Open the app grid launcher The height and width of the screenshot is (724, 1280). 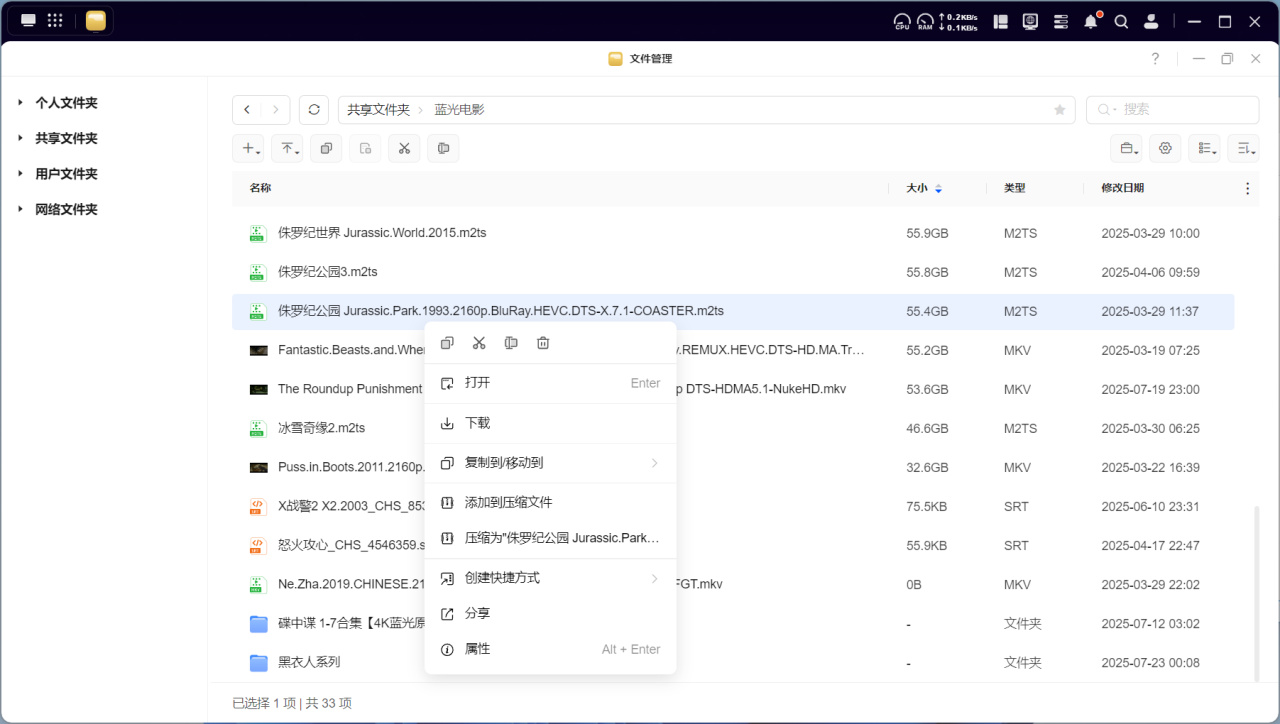tap(55, 21)
